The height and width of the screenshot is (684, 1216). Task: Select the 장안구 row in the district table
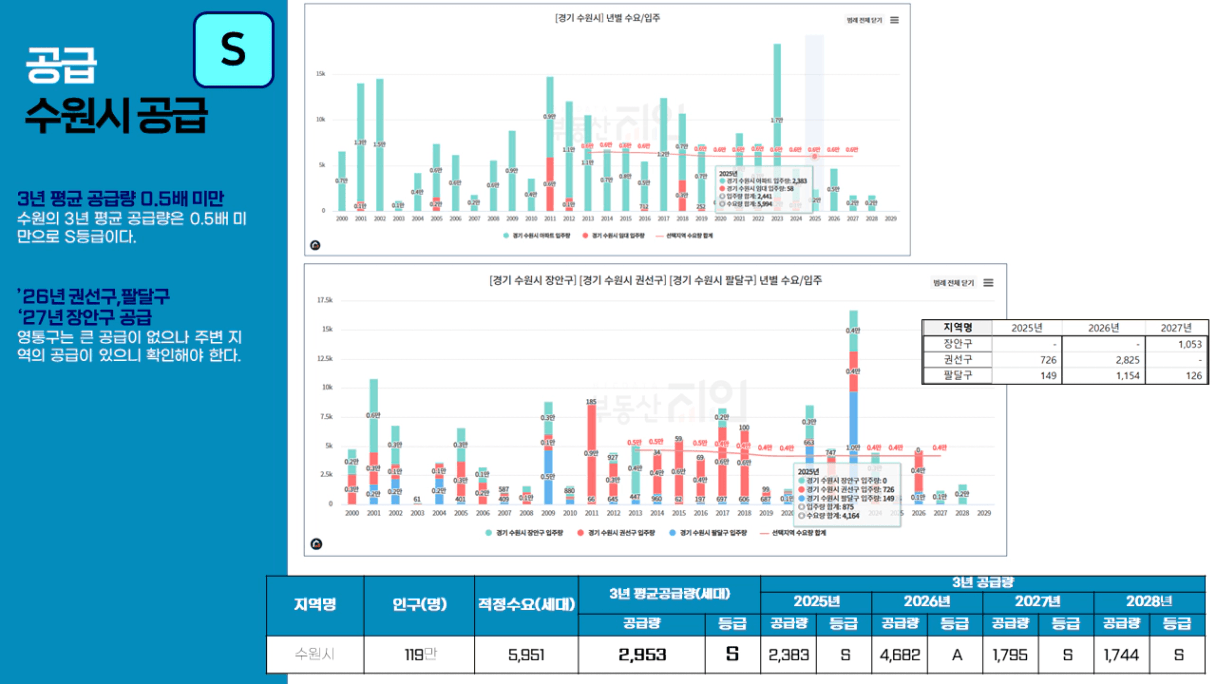[1065, 343]
